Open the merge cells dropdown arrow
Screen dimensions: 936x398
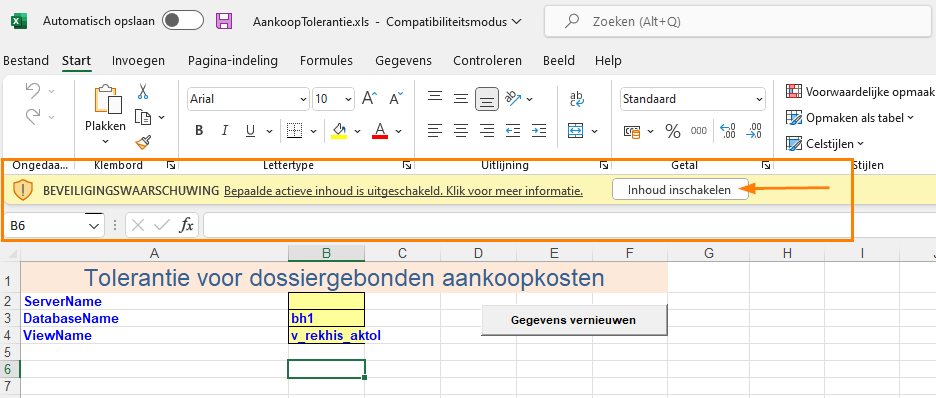(x=595, y=131)
